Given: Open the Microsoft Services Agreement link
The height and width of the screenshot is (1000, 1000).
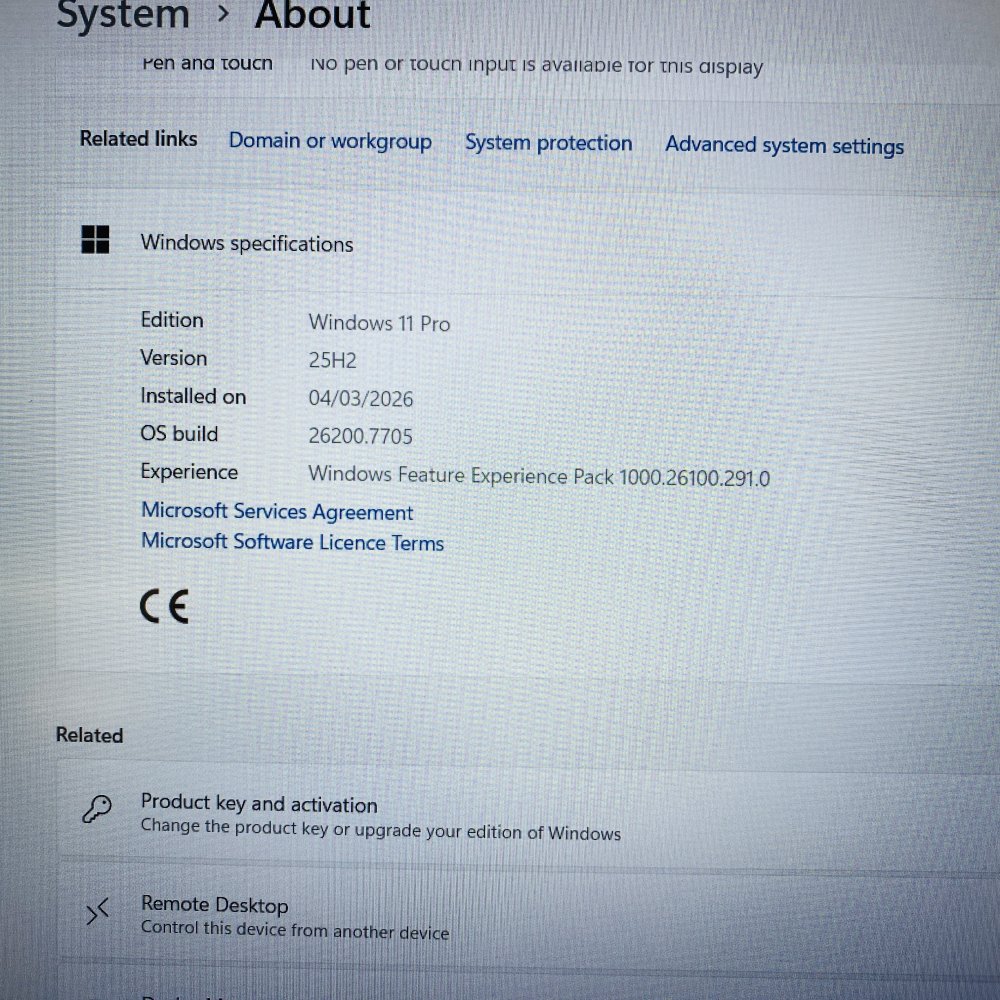Looking at the screenshot, I should coord(277,511).
